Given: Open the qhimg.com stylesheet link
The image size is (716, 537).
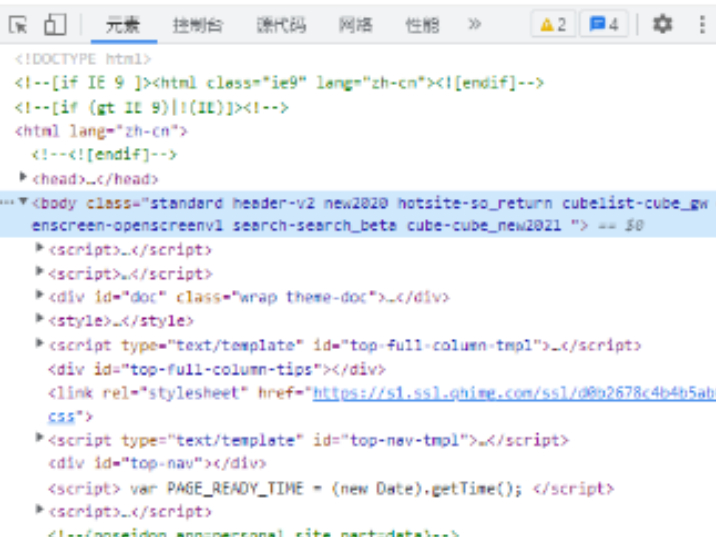Looking at the screenshot, I should coord(514,393).
